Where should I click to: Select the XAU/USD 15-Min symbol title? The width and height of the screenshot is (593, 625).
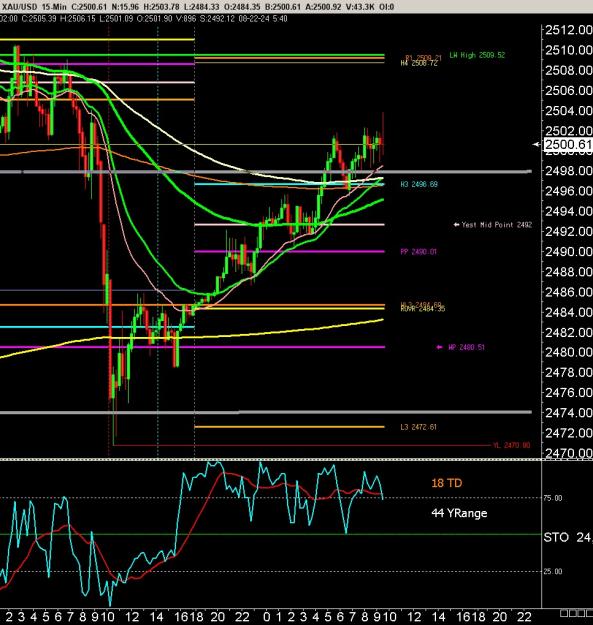[34, 7]
